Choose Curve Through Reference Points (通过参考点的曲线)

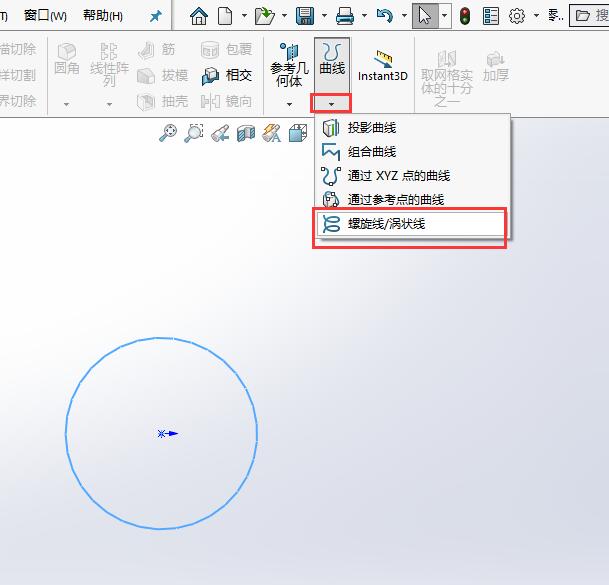(412, 200)
